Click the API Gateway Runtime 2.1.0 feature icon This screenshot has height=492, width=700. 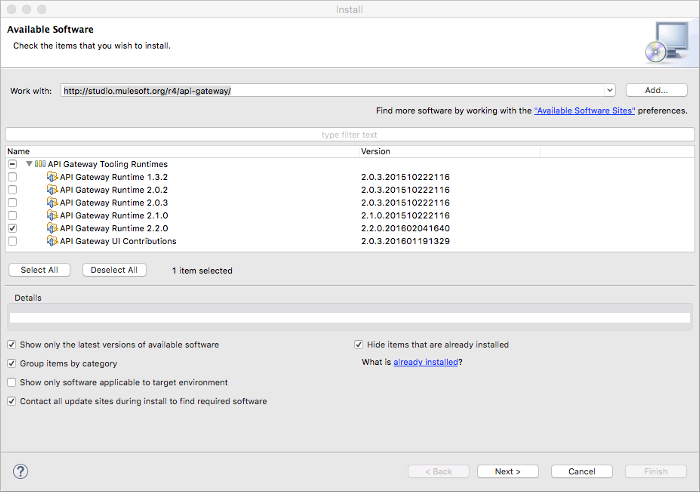(52, 215)
